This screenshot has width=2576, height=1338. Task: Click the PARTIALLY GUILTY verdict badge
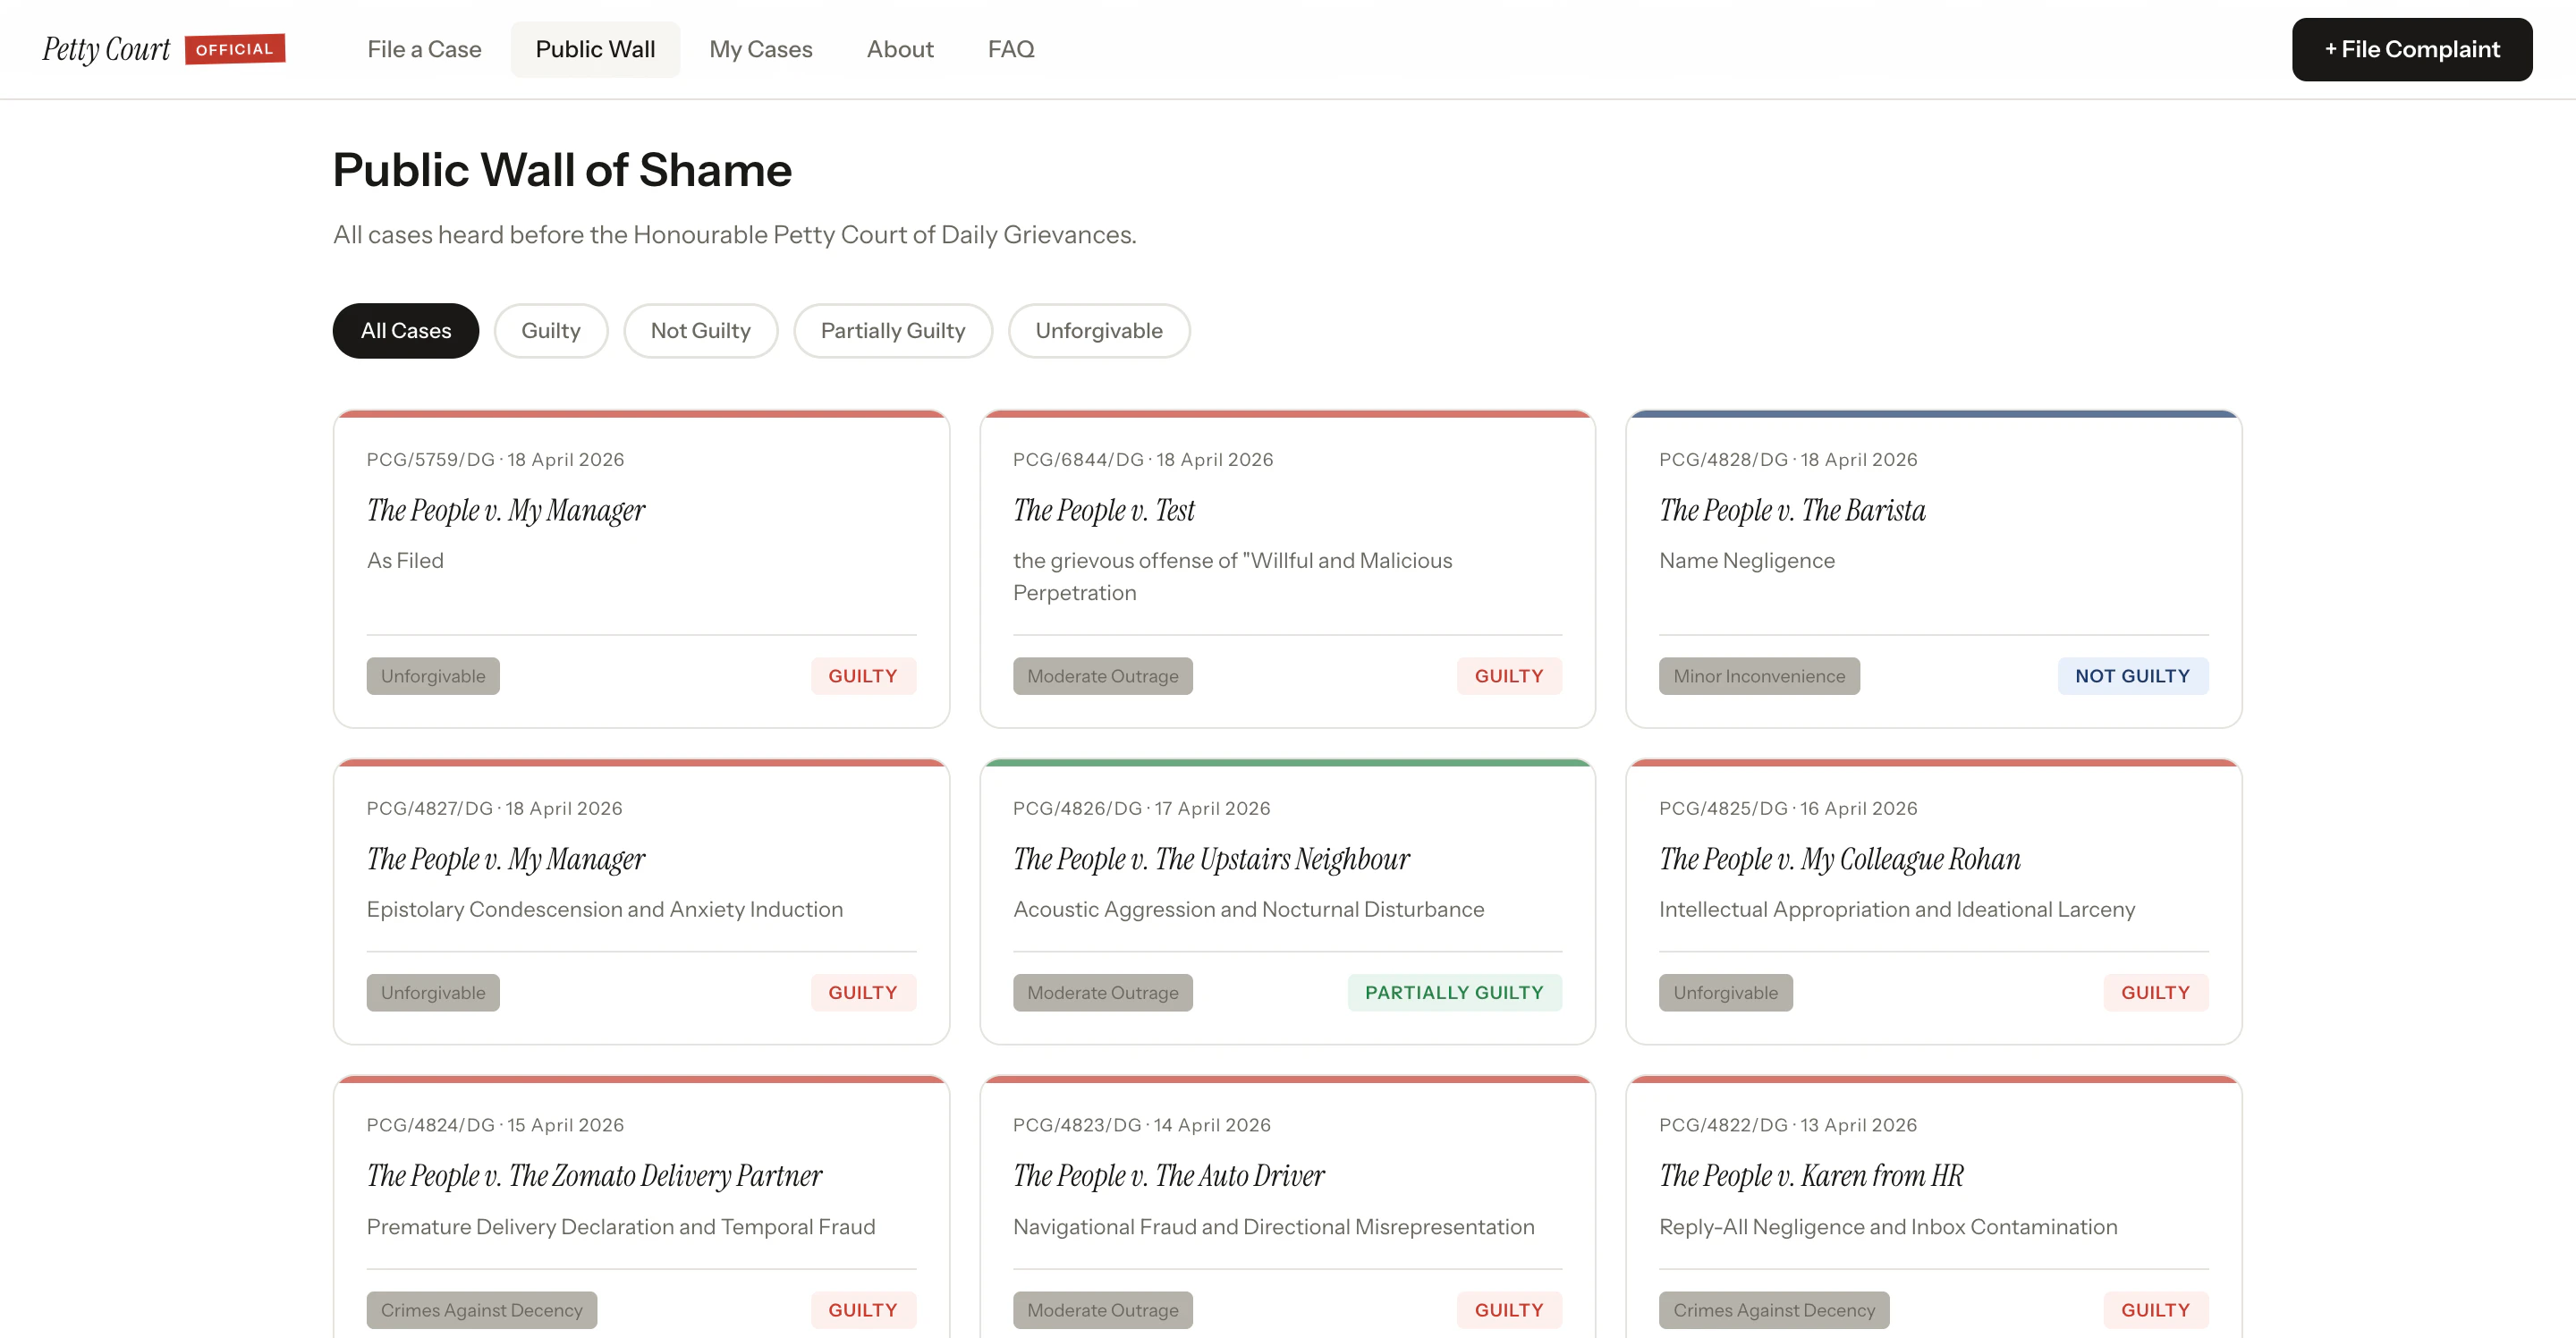(x=1453, y=993)
